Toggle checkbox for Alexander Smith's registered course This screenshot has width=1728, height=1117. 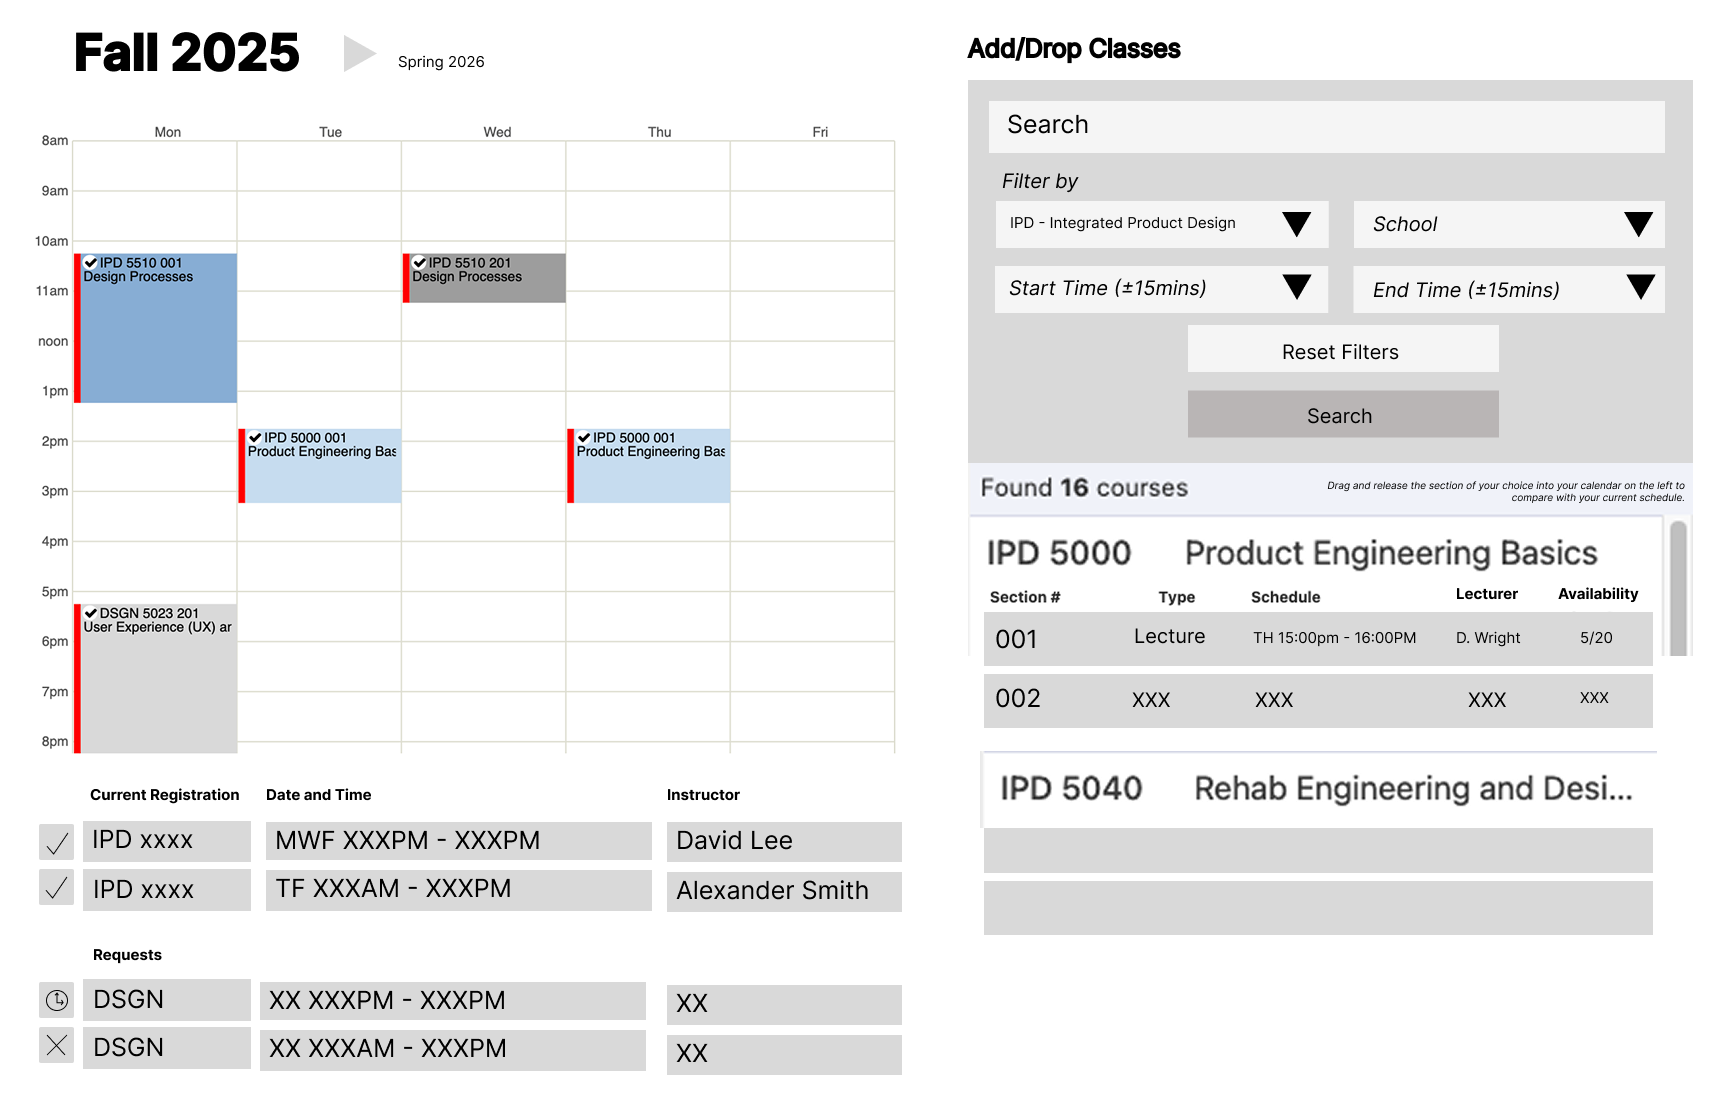coord(57,888)
